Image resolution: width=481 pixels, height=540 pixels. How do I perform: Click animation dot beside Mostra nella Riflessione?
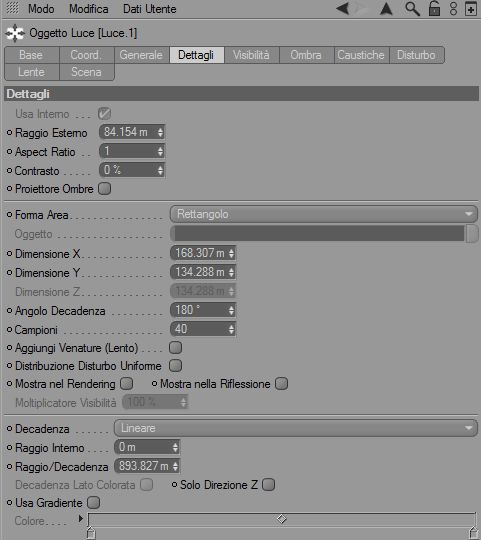point(155,383)
